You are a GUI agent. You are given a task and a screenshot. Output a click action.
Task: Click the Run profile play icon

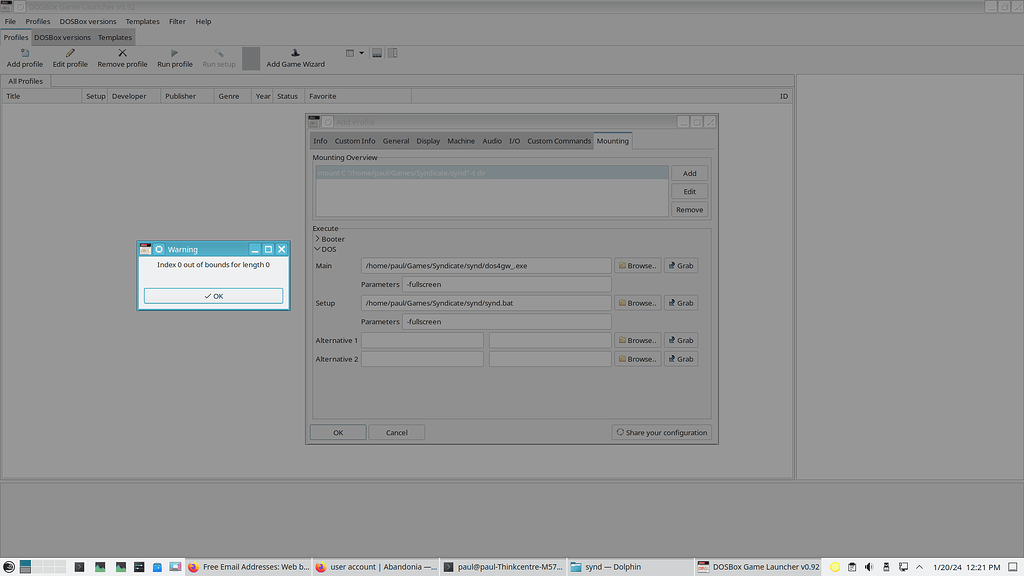click(175, 52)
